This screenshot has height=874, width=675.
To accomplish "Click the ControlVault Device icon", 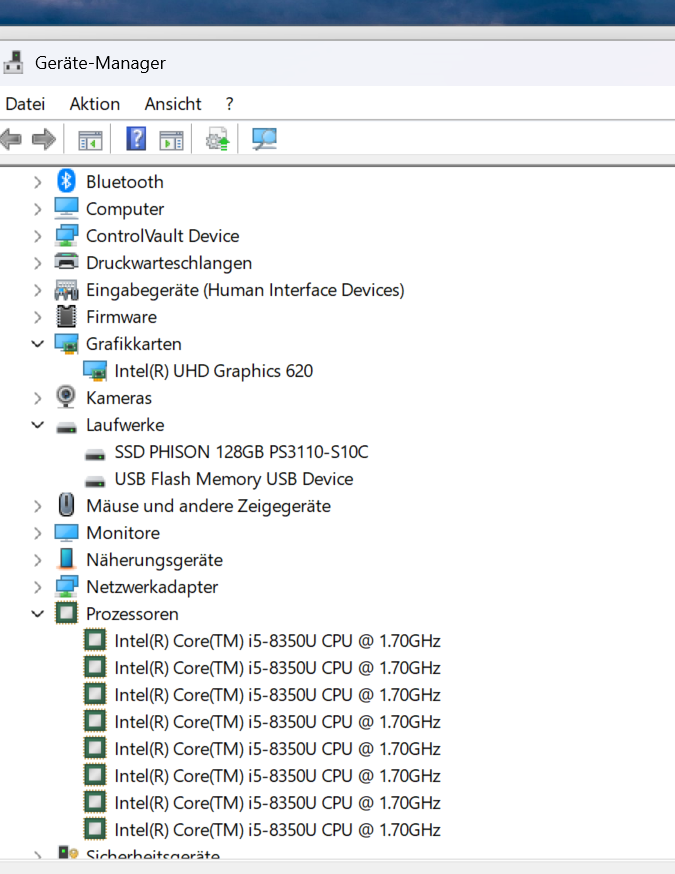I will tap(66, 235).
